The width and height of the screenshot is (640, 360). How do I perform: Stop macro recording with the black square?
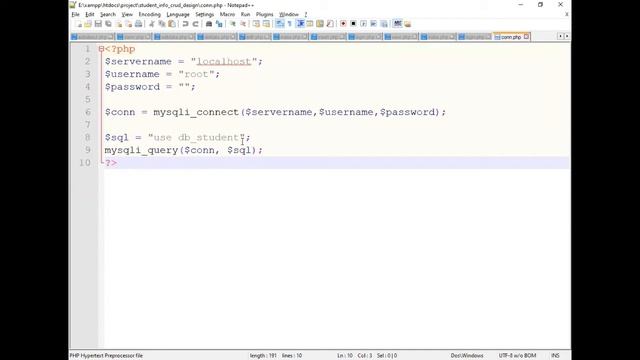(x=353, y=24)
